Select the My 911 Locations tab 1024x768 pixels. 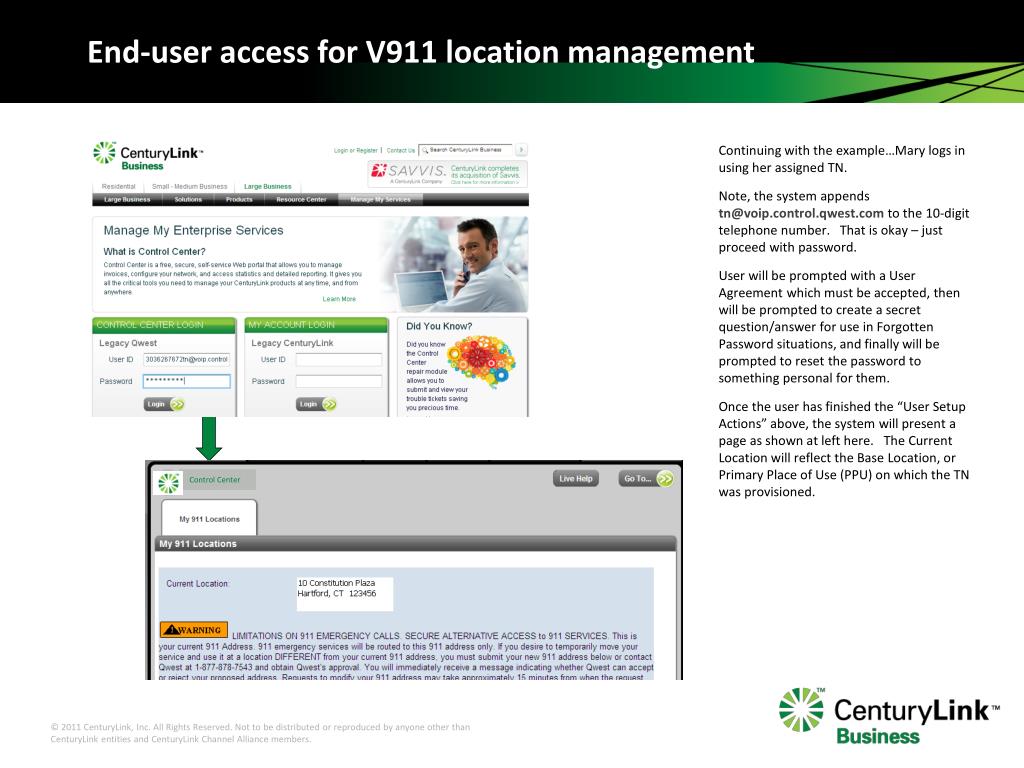click(210, 519)
